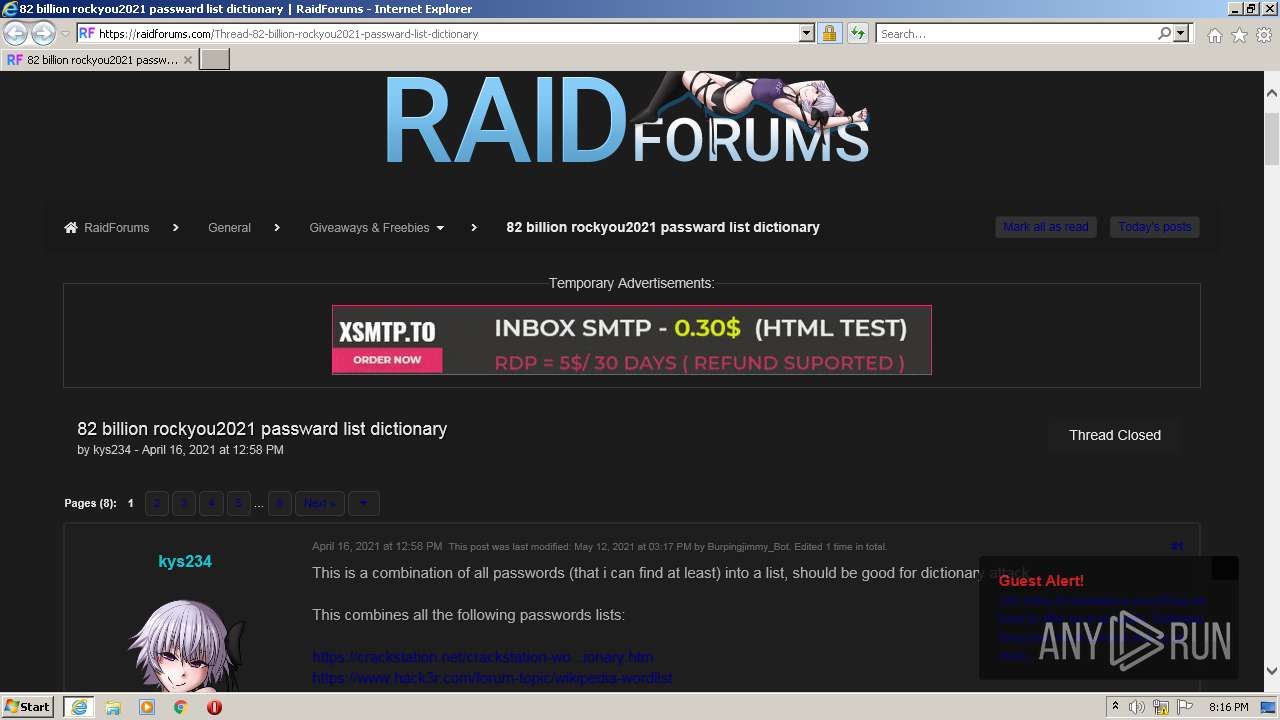This screenshot has width=1280, height=720.
Task: Click the page scrollbar up arrow
Action: [x=1272, y=93]
